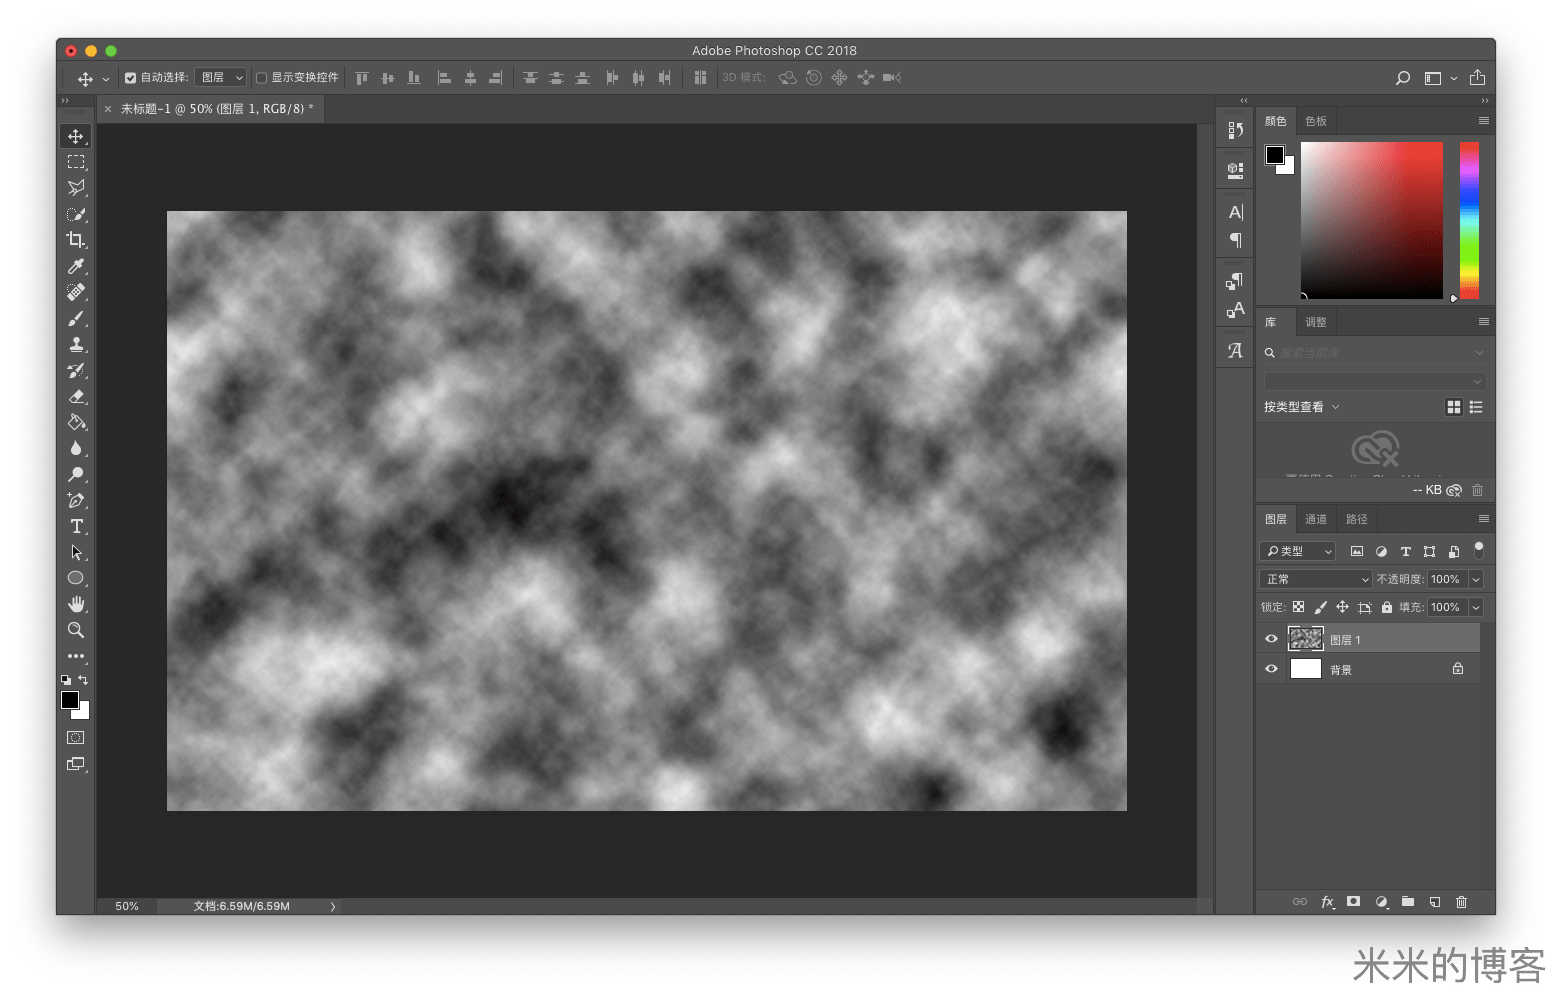Delete layer using the trash icon
This screenshot has width=1552, height=989.
[1461, 902]
